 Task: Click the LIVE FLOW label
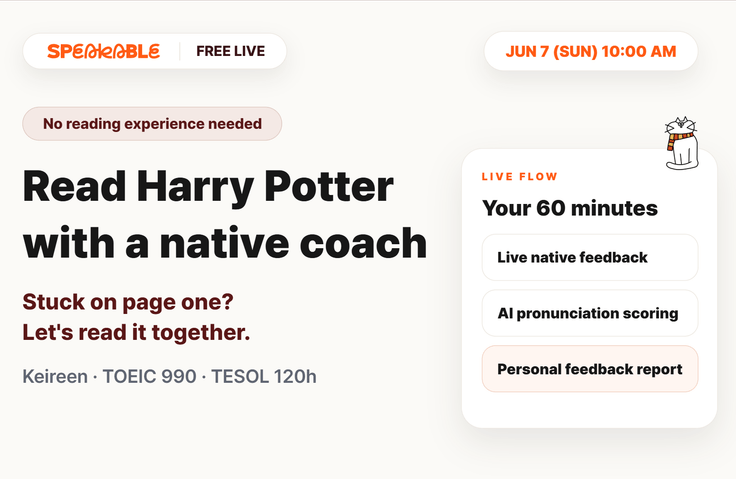click(x=520, y=177)
